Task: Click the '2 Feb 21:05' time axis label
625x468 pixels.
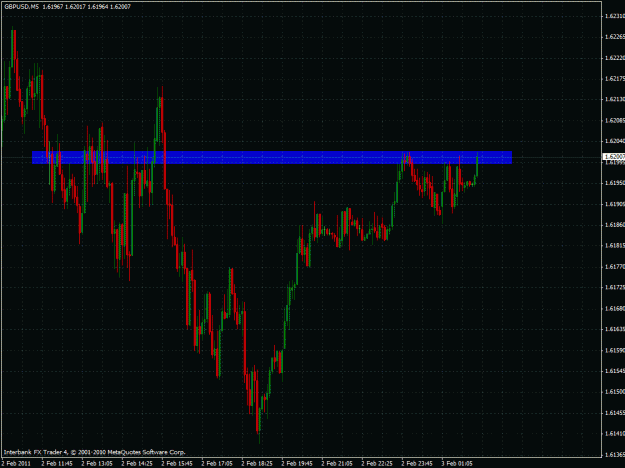Action: pos(337,464)
